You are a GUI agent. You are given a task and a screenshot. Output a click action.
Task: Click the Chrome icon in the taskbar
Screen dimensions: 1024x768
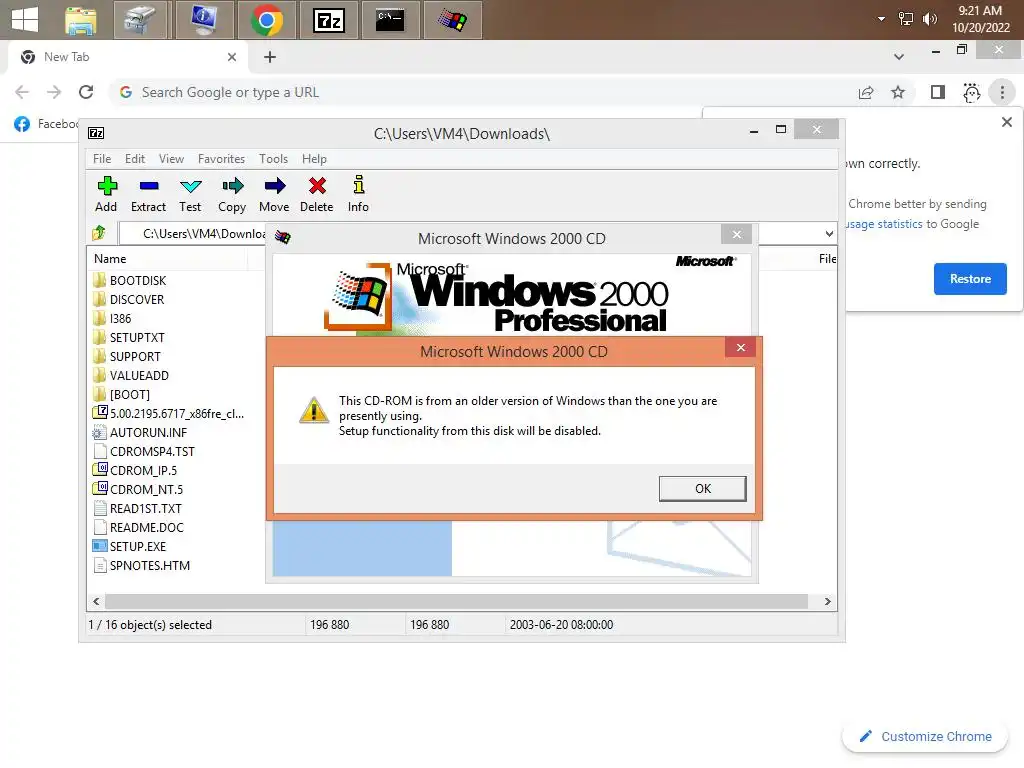click(266, 20)
